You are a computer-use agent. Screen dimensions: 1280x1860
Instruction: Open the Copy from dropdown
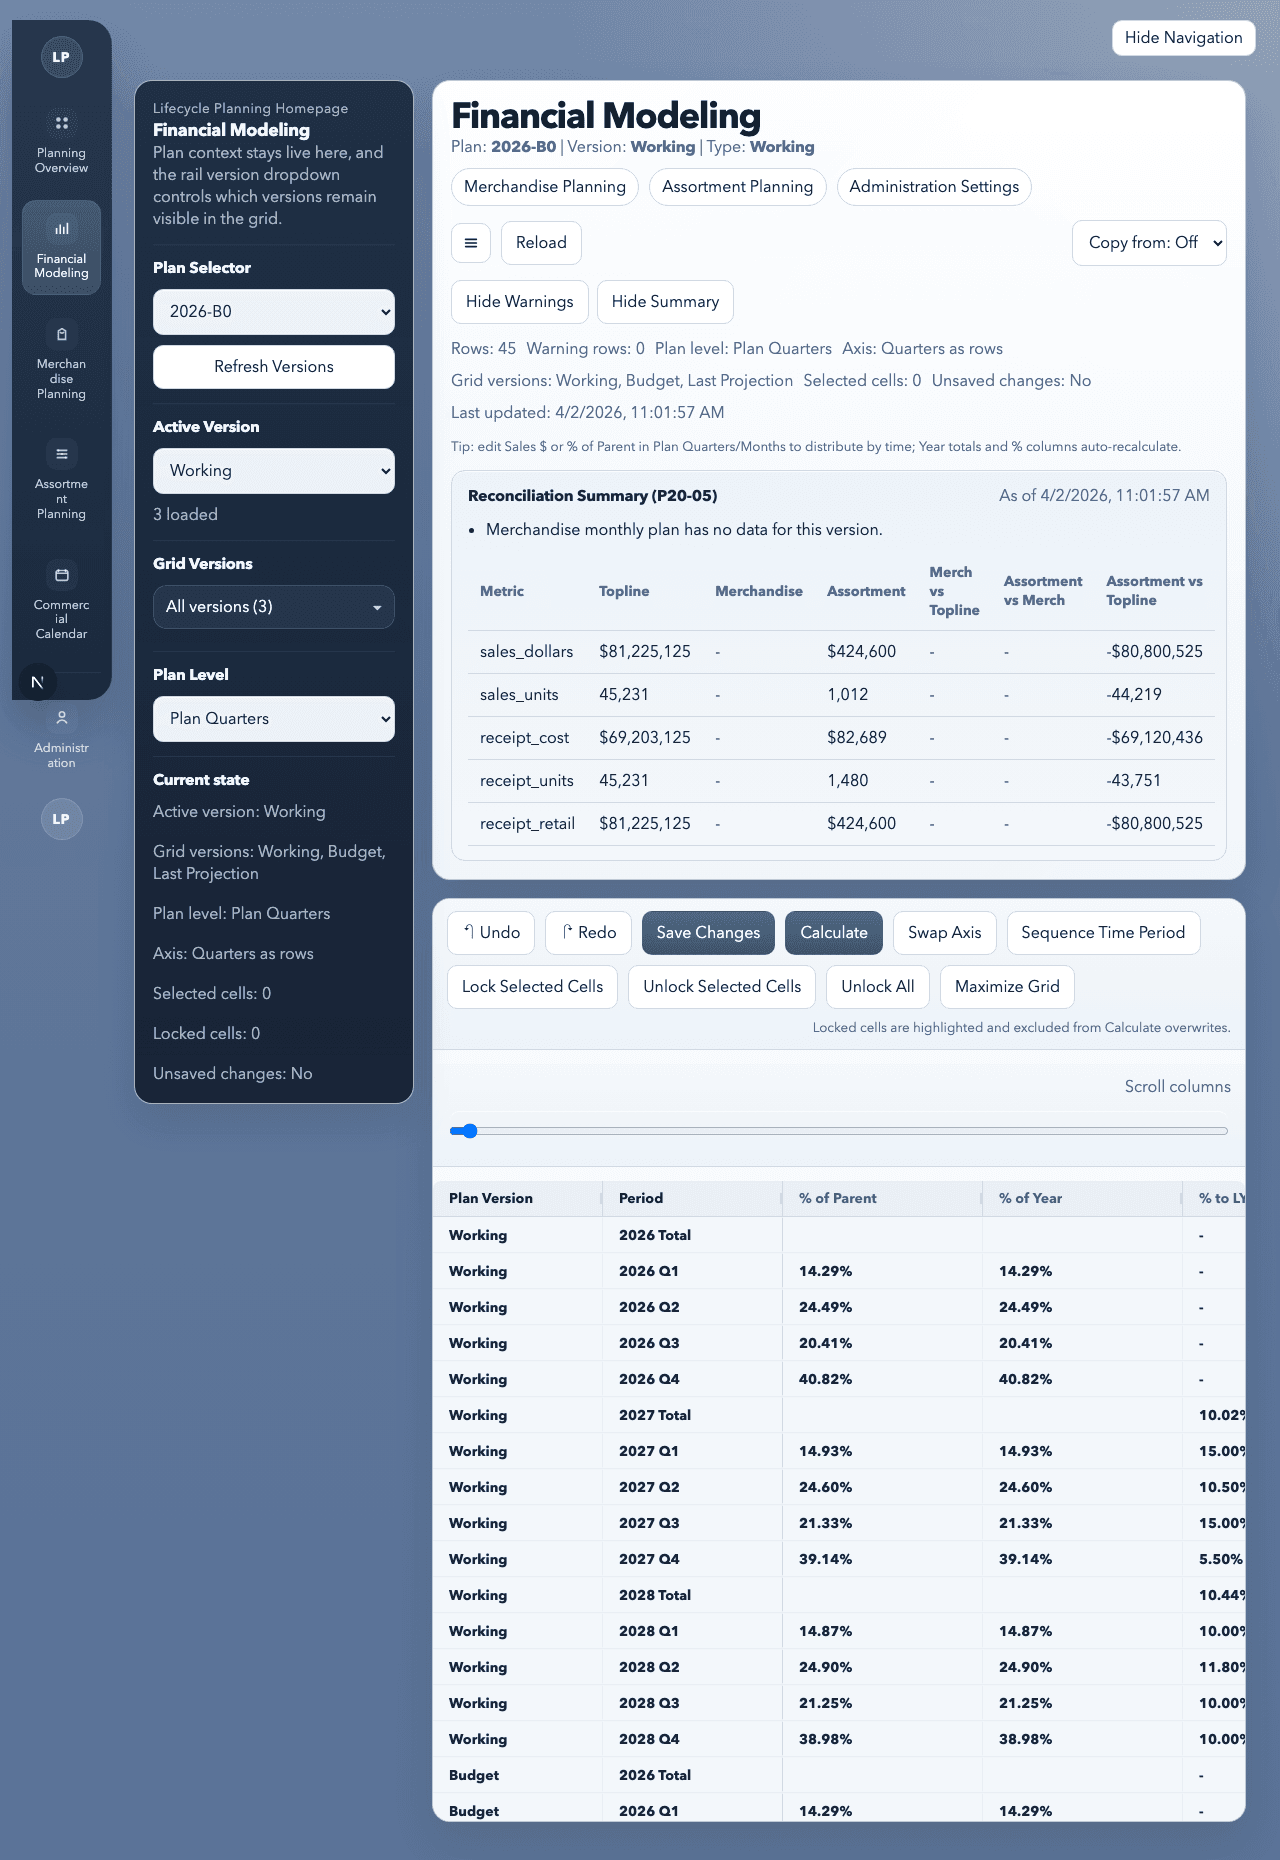1149,243
